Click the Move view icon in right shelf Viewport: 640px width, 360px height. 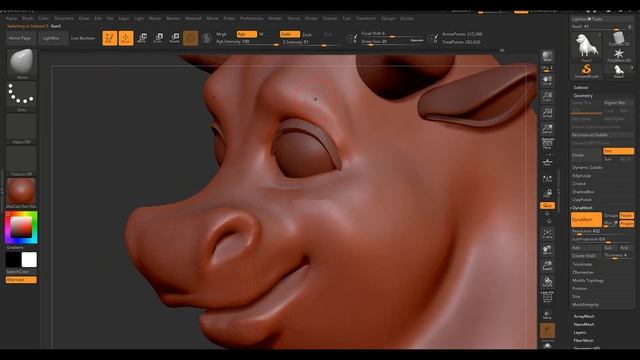[547, 250]
